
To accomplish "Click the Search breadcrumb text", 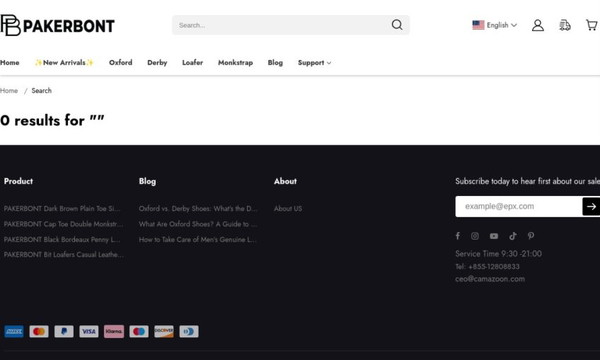I will click(x=41, y=91).
